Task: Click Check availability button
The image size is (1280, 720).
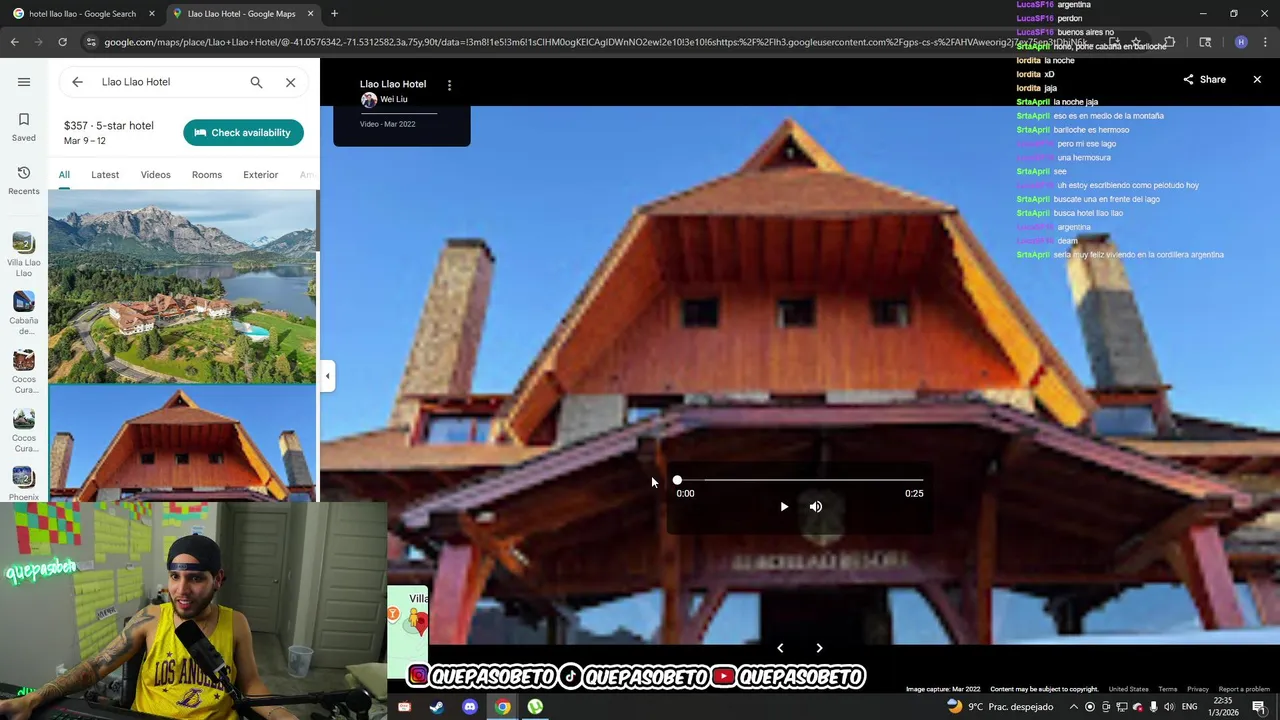Action: (x=243, y=133)
